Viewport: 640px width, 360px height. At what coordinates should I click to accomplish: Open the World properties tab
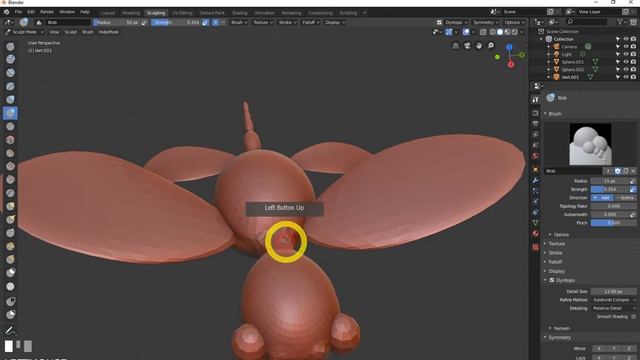536,156
